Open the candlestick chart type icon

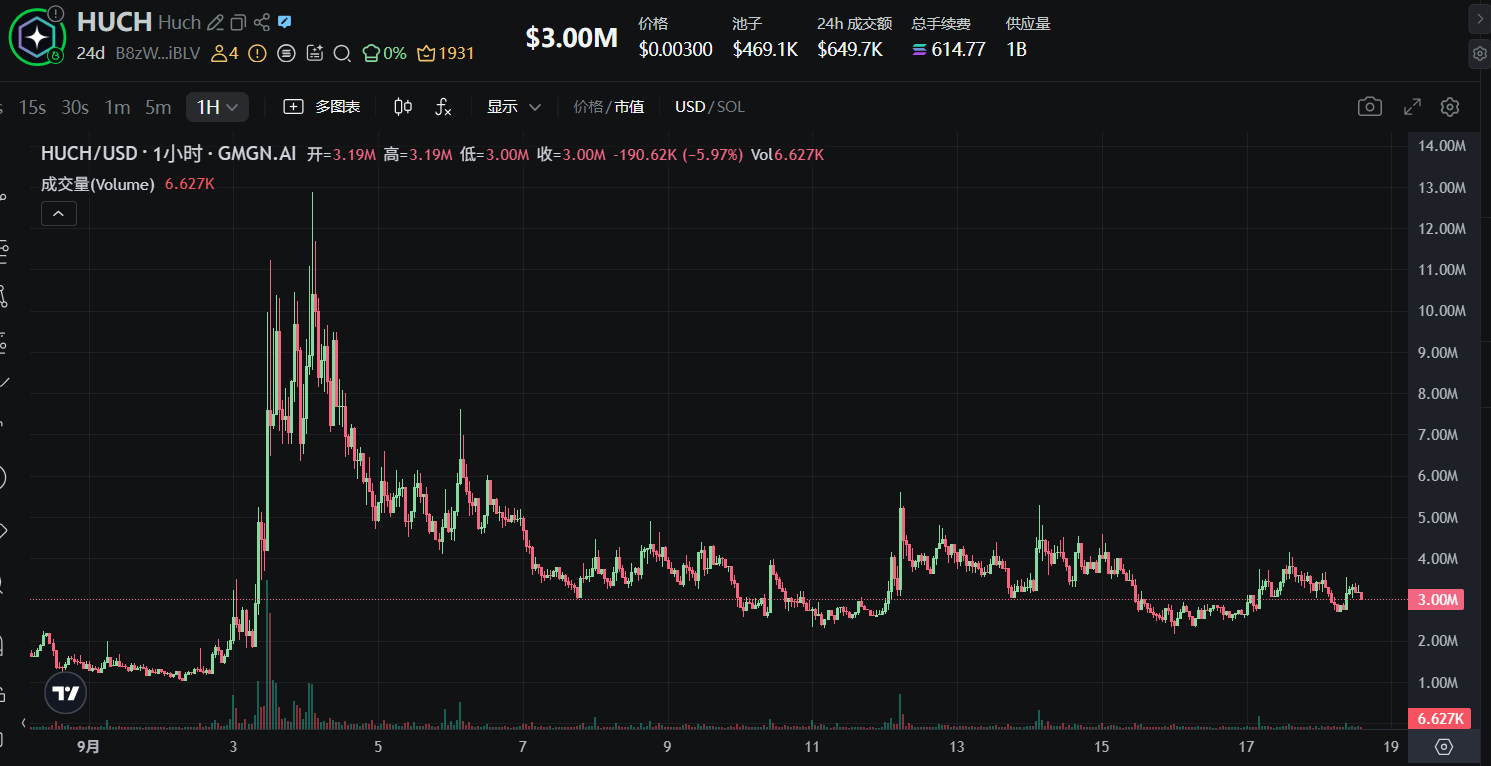tap(403, 107)
